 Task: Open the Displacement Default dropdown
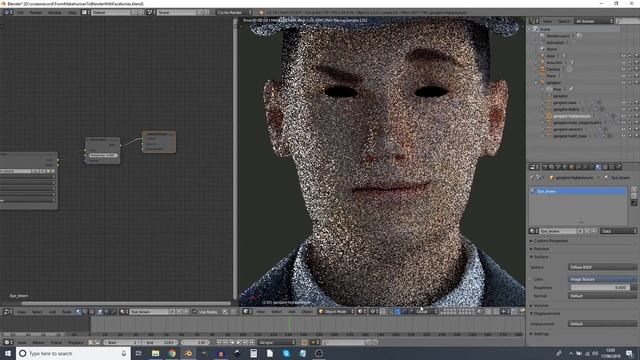602,324
